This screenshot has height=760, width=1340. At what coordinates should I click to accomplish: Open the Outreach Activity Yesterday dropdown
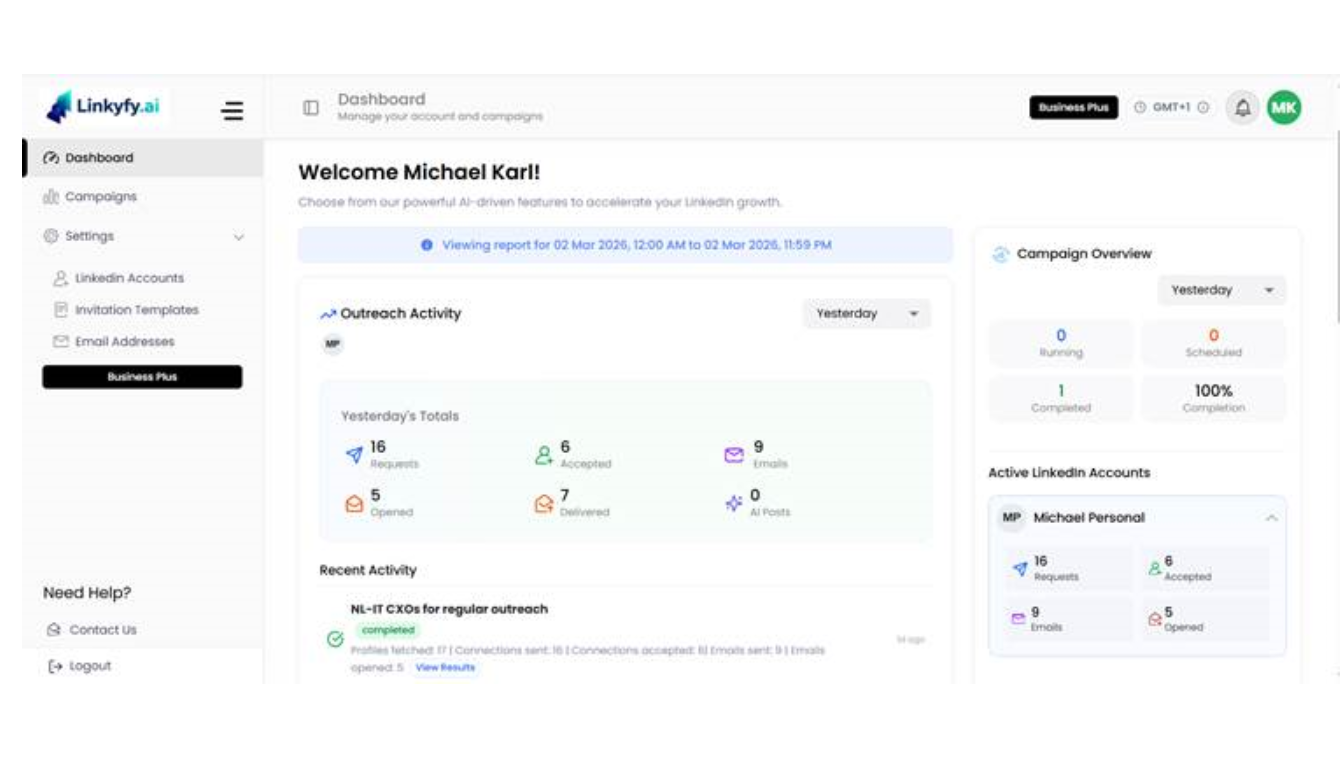tap(866, 314)
